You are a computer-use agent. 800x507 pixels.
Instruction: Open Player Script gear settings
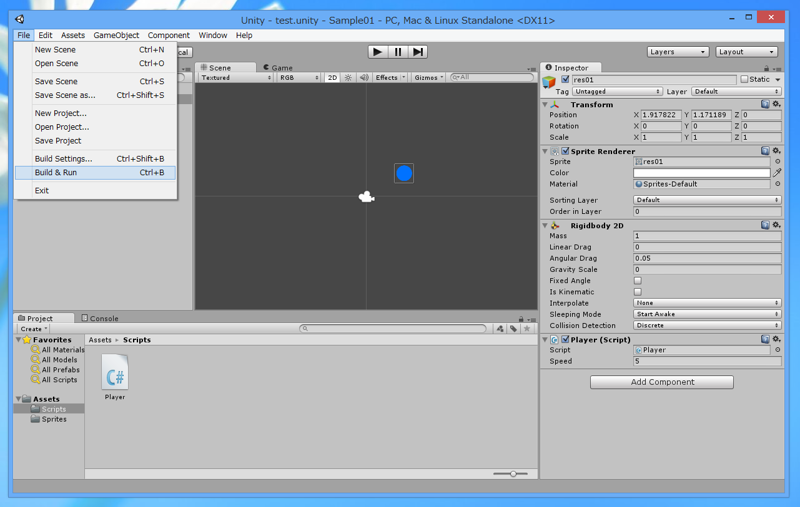(776, 339)
